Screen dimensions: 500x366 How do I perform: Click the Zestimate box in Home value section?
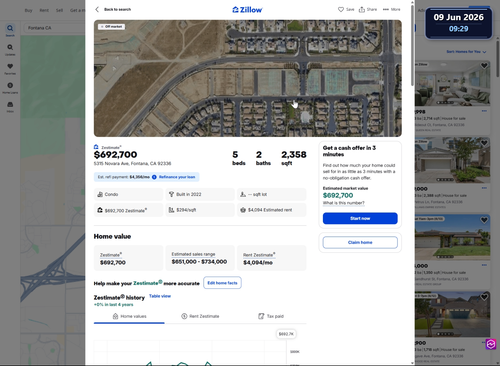click(128, 258)
